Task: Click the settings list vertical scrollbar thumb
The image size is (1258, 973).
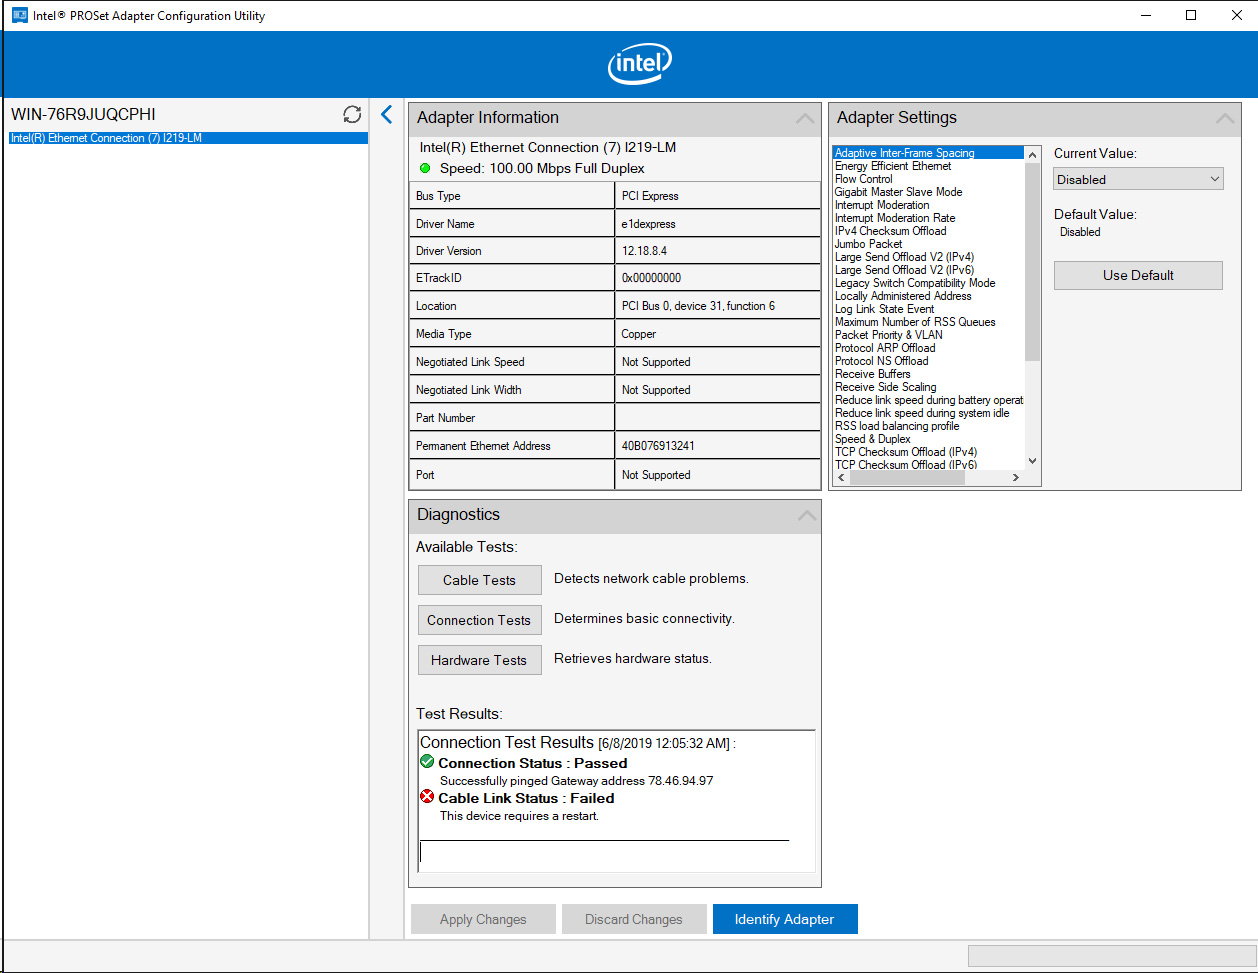Action: pyautogui.click(x=1033, y=262)
